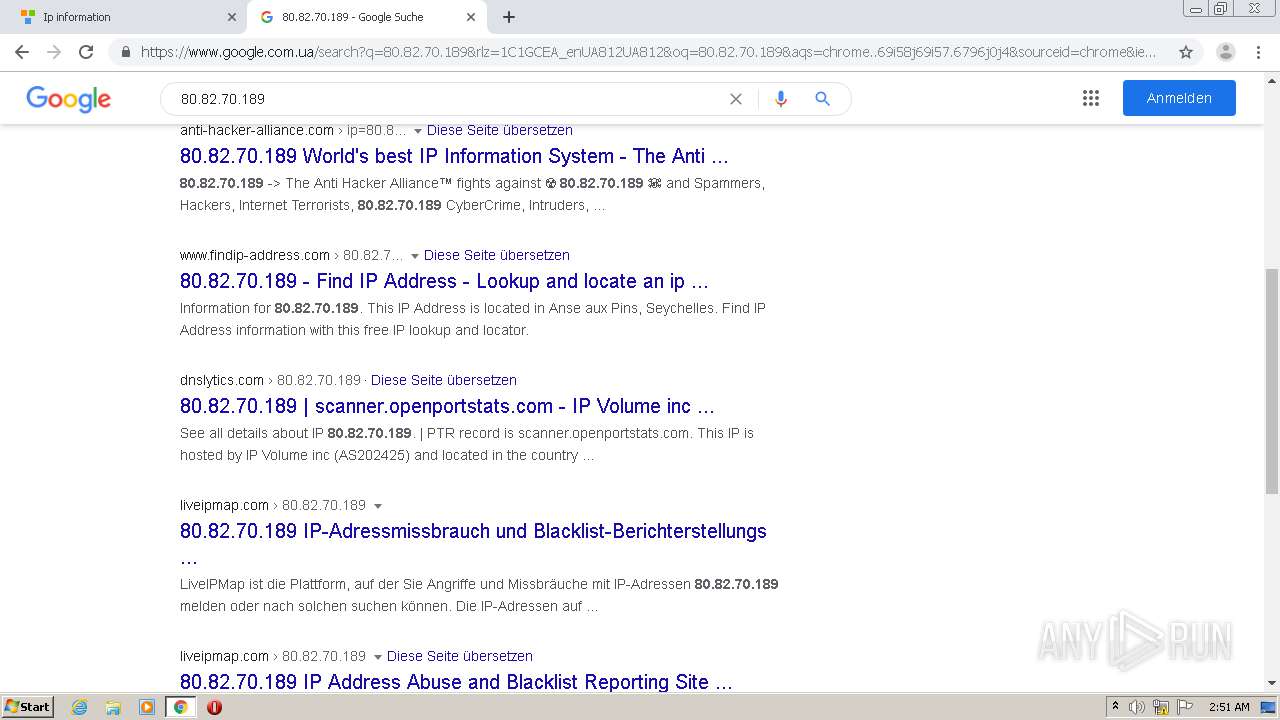Open a new browser tab
The height and width of the screenshot is (720, 1280).
(x=509, y=17)
